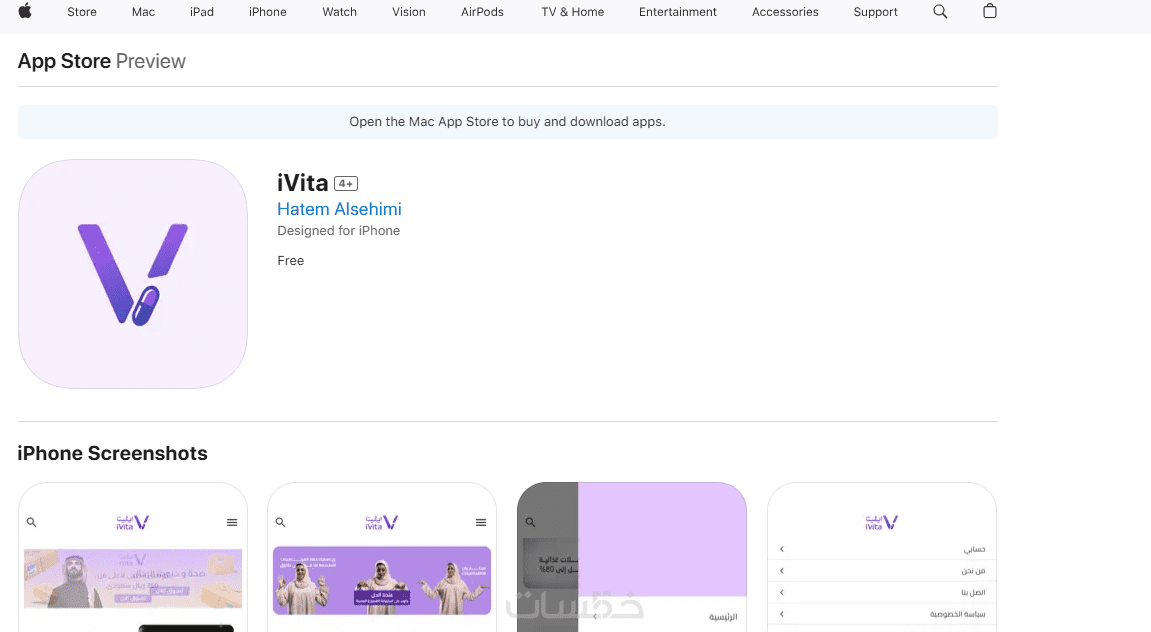The width and height of the screenshot is (1151, 632).
Task: Open the search icon in the top navigation
Action: click(940, 12)
